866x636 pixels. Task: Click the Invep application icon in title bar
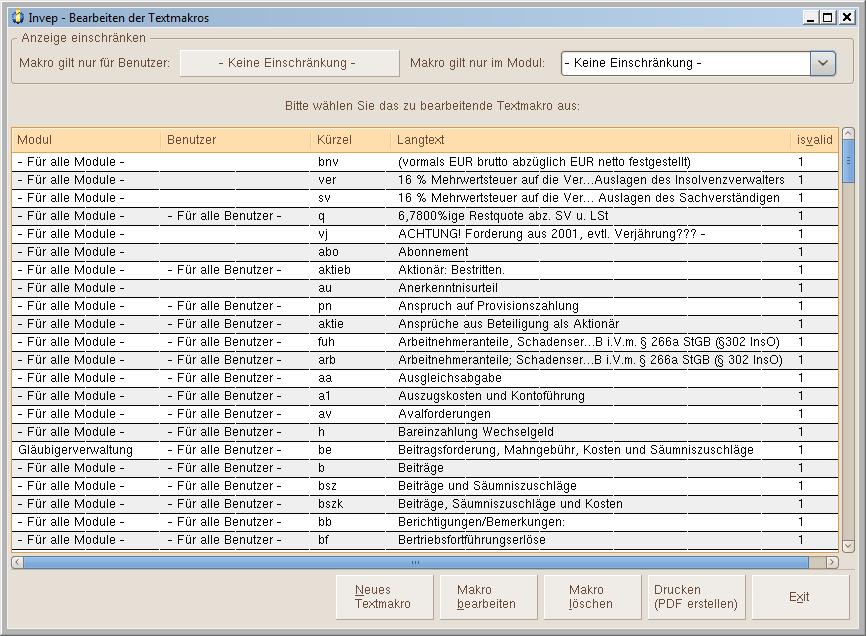[18, 18]
